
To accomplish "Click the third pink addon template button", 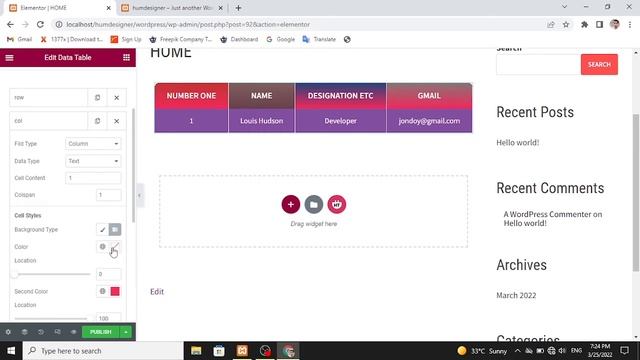I will coord(336,204).
